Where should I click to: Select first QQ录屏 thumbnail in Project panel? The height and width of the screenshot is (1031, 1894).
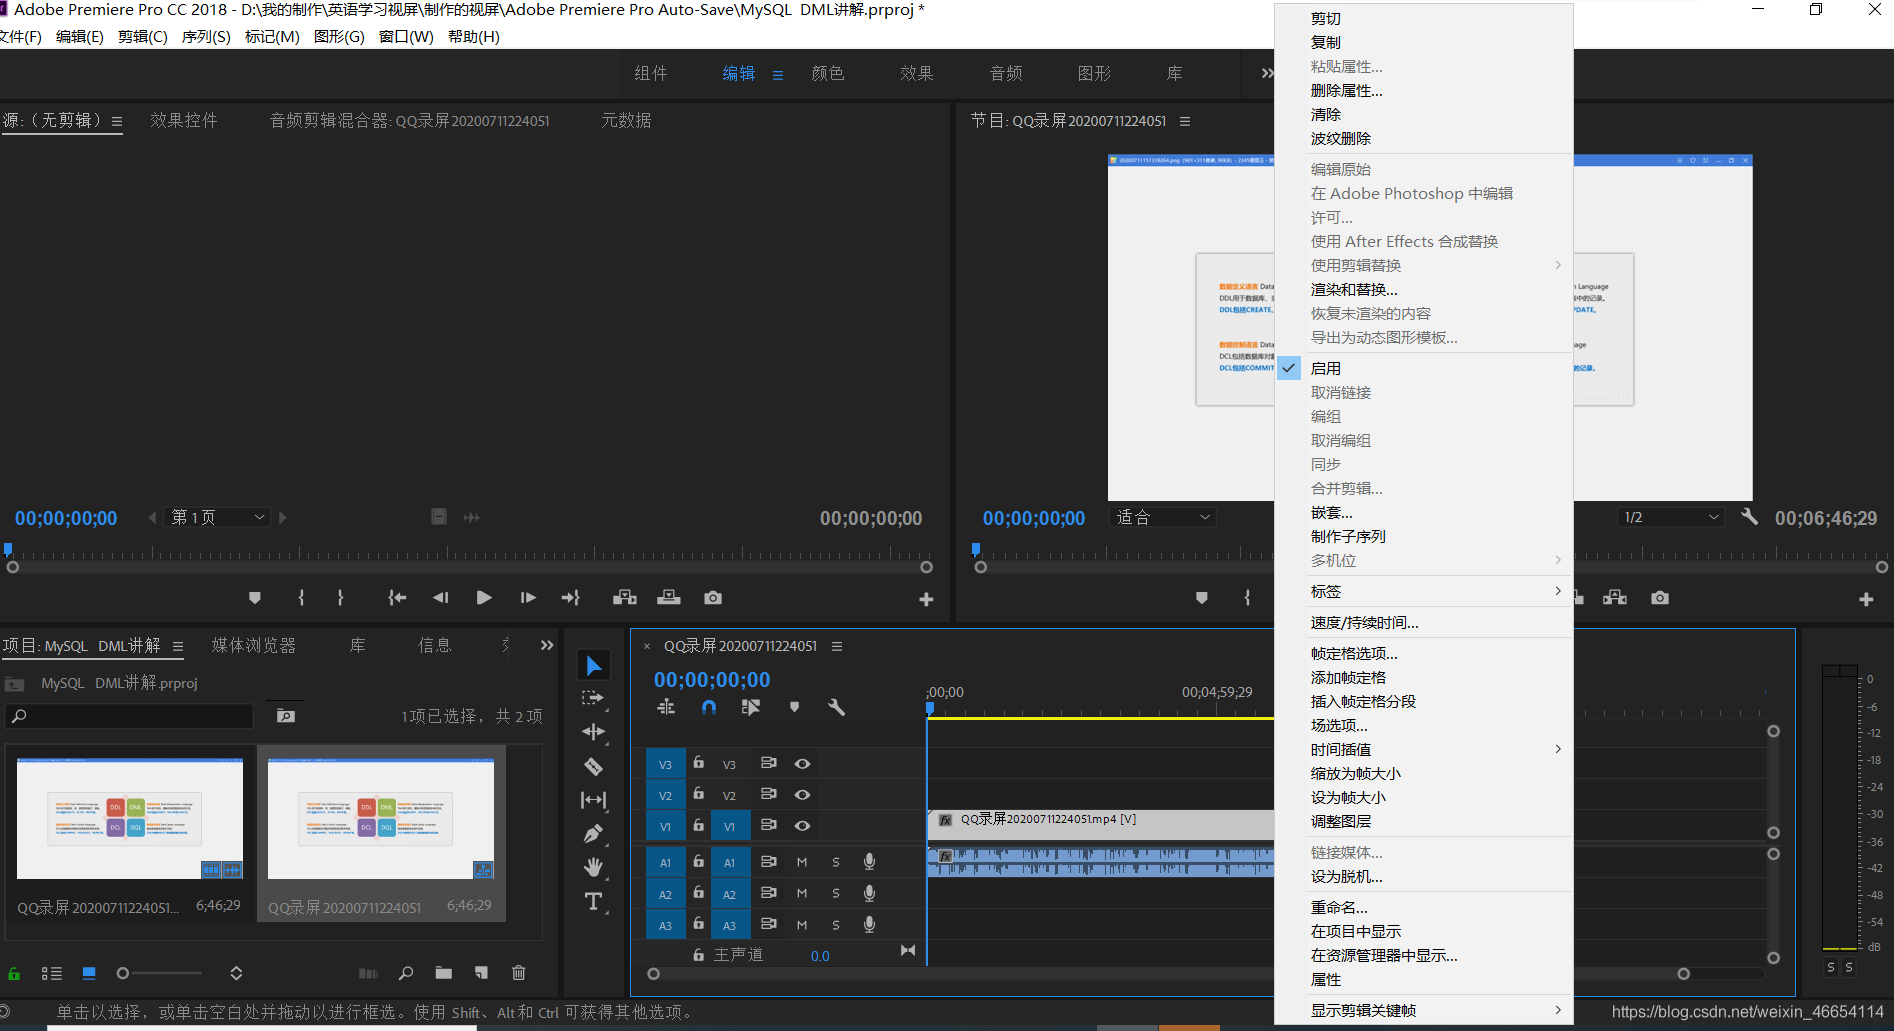130,818
